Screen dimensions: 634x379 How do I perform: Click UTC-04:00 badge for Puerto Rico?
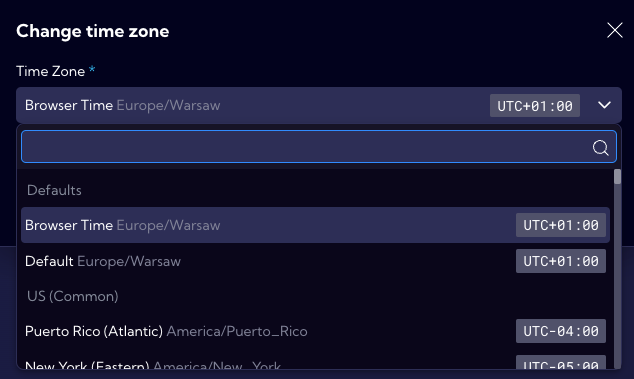pos(560,331)
